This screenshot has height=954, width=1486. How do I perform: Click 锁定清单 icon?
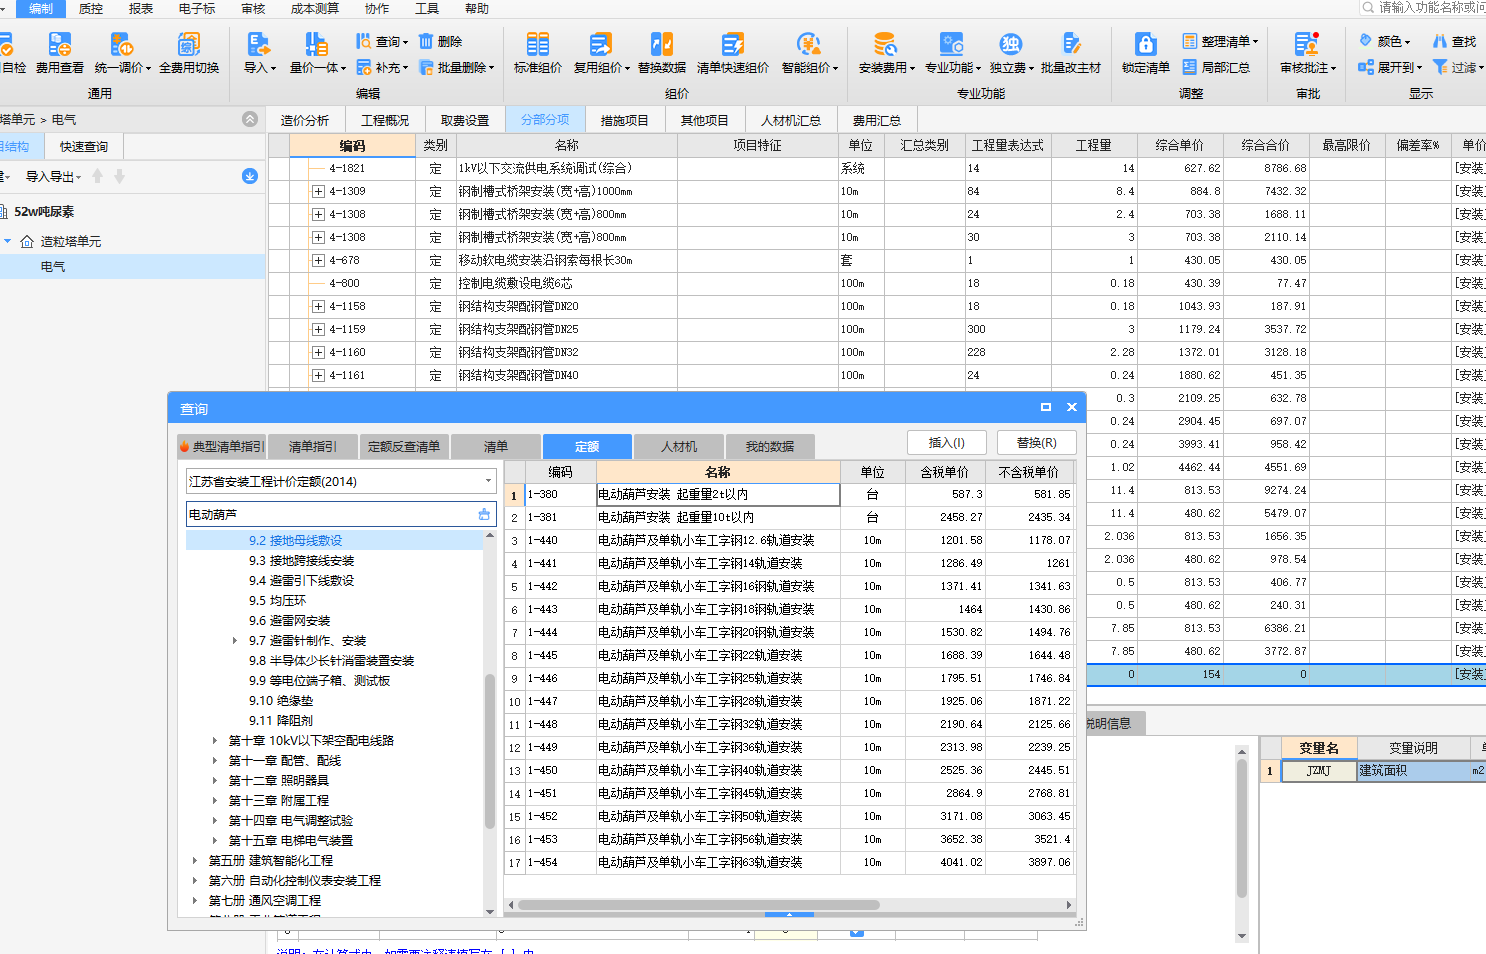(1146, 53)
